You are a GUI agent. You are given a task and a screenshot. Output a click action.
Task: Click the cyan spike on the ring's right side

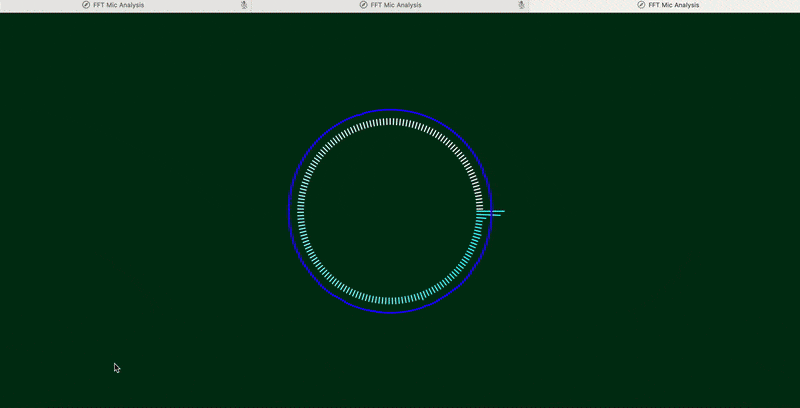tap(491, 213)
